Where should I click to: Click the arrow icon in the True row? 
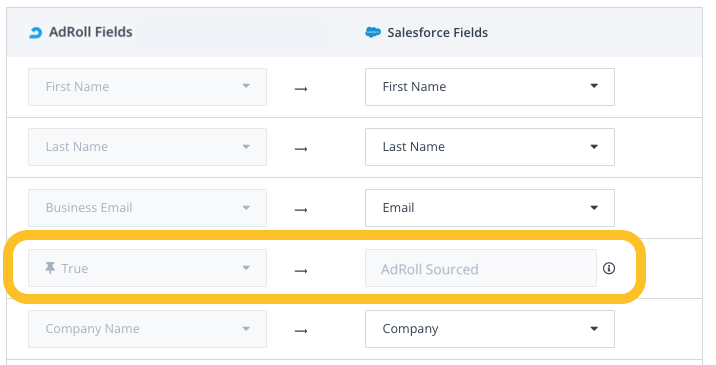tap(301, 271)
